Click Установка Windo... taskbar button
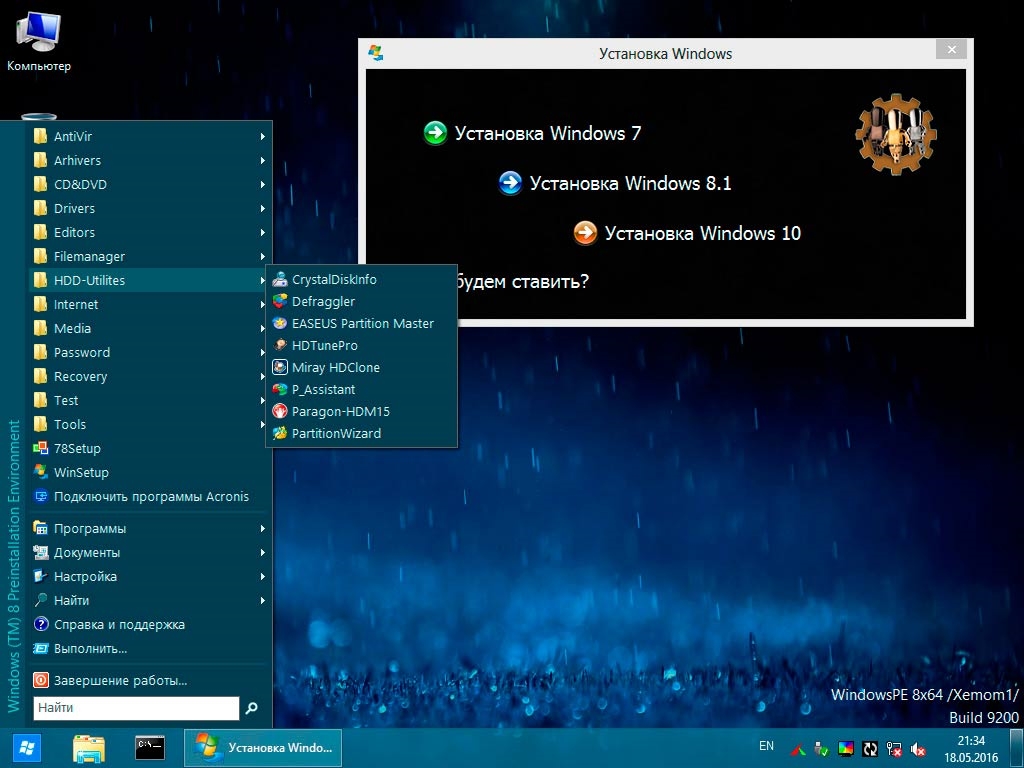Viewport: 1024px width, 768px height. click(x=263, y=748)
